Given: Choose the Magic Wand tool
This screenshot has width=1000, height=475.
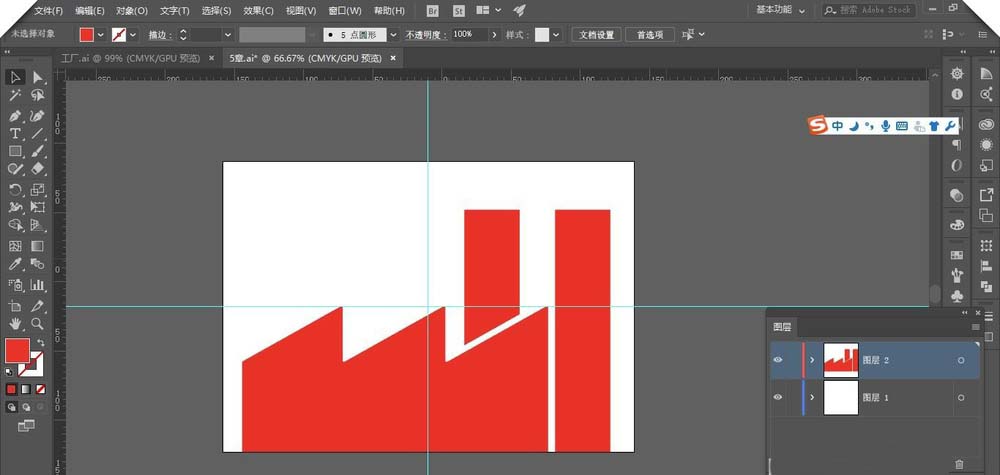Looking at the screenshot, I should (x=15, y=96).
